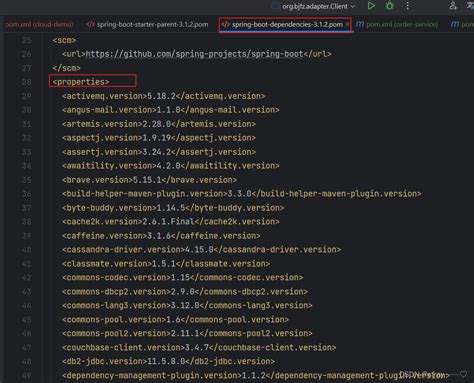Click the opening <scm> tag
Screen dimensions: 474x383
tap(64, 40)
